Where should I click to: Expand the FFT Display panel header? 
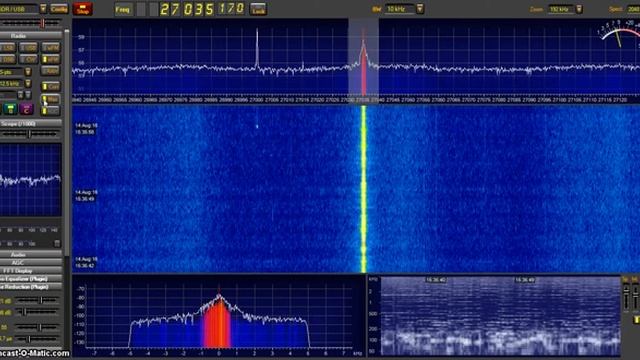(x=31, y=271)
